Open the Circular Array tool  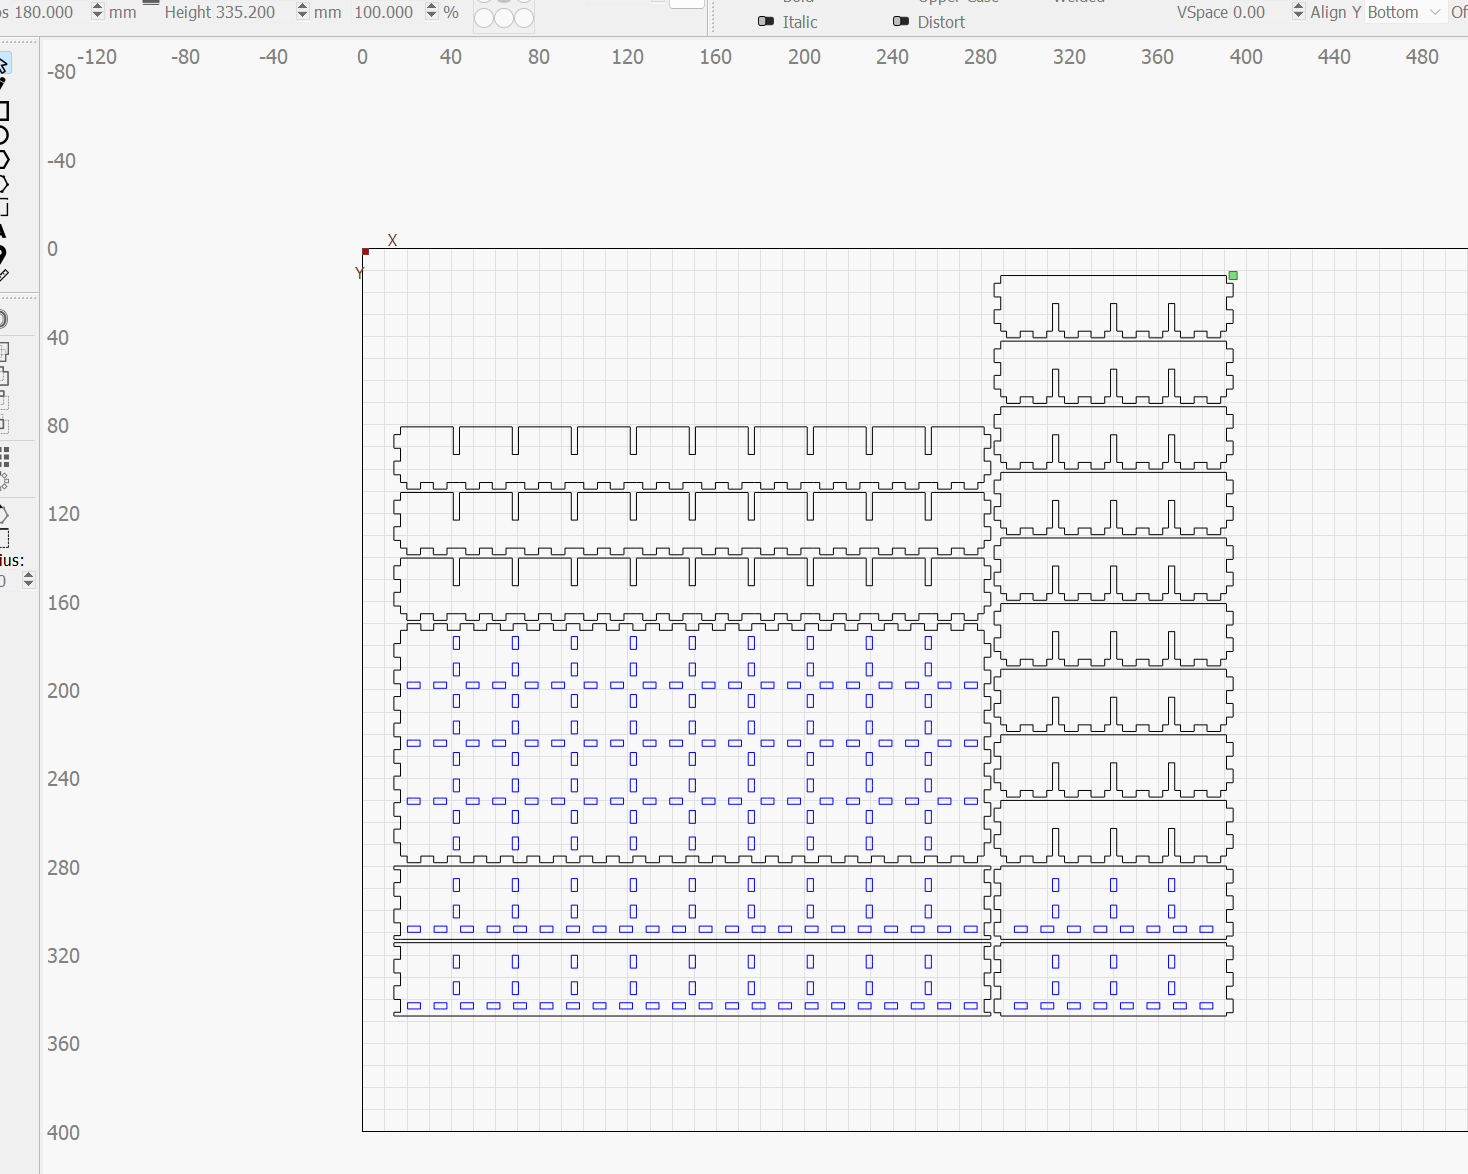coord(4,481)
